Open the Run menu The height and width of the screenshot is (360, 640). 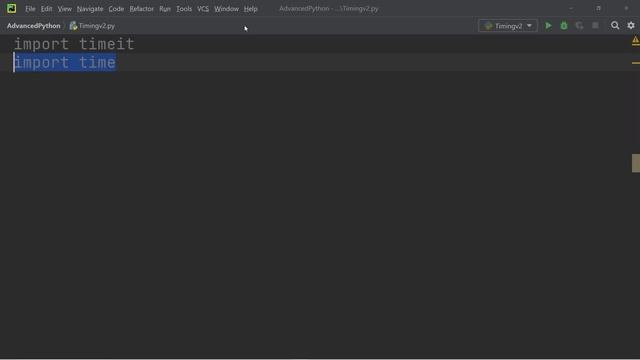point(165,9)
